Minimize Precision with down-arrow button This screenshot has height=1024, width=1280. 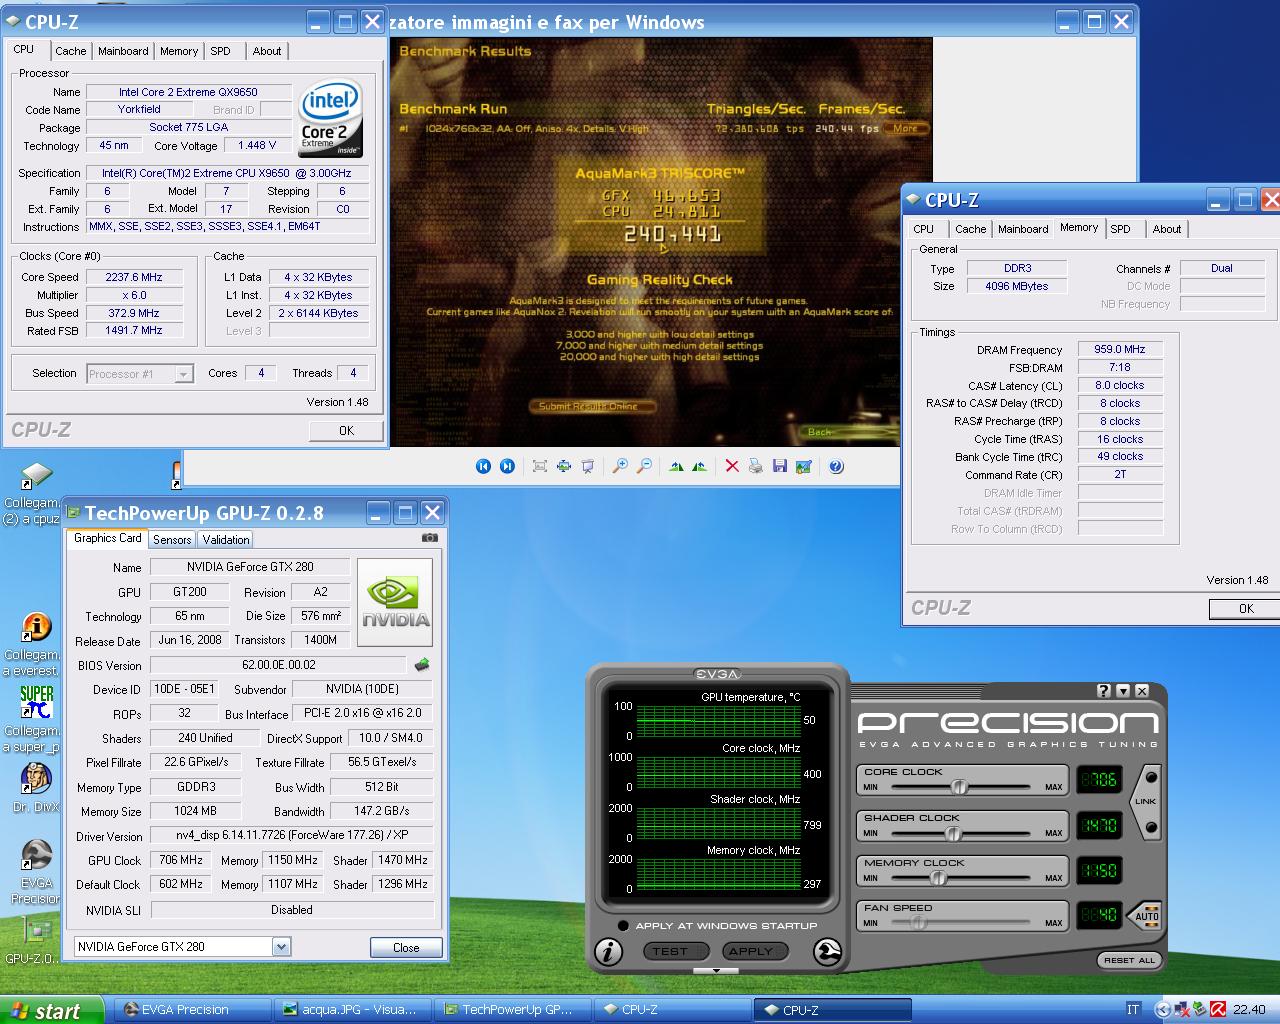pyautogui.click(x=1123, y=691)
